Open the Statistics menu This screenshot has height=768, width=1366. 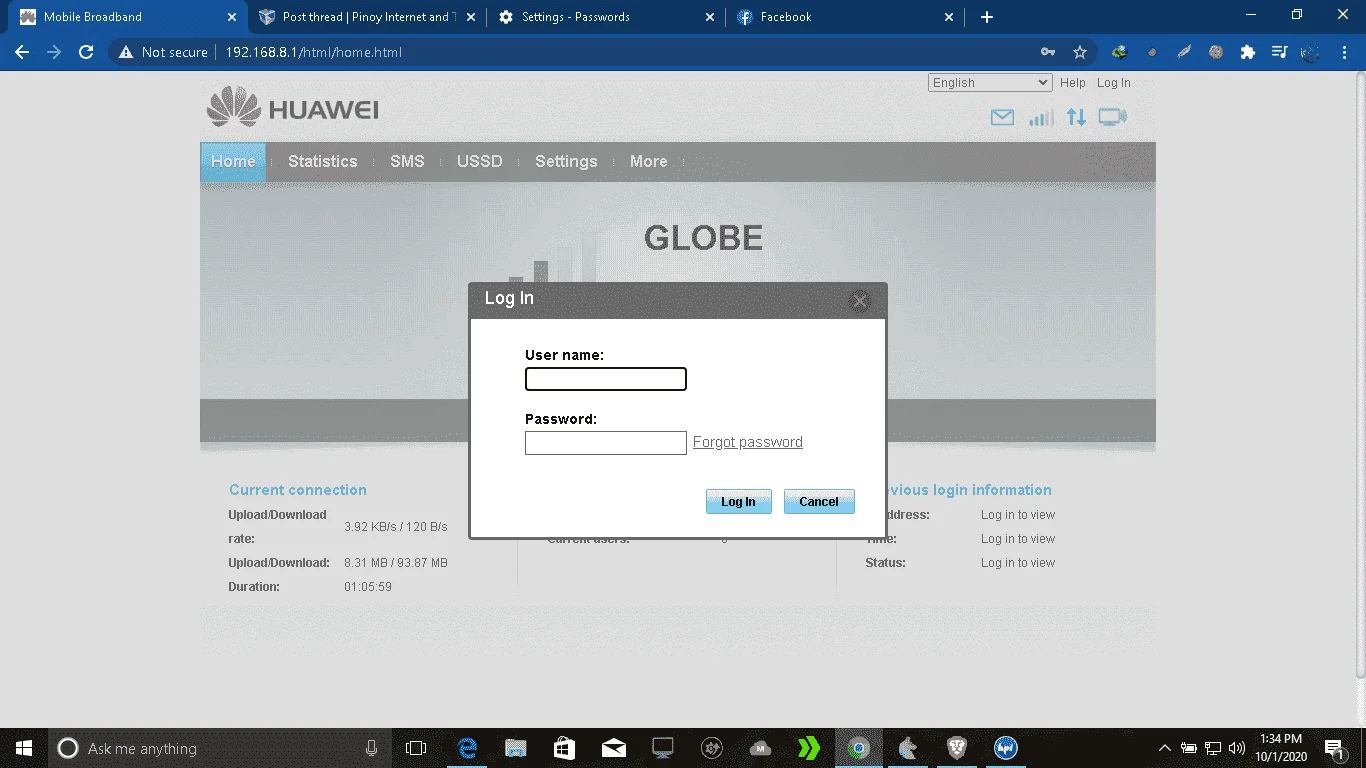pos(322,161)
